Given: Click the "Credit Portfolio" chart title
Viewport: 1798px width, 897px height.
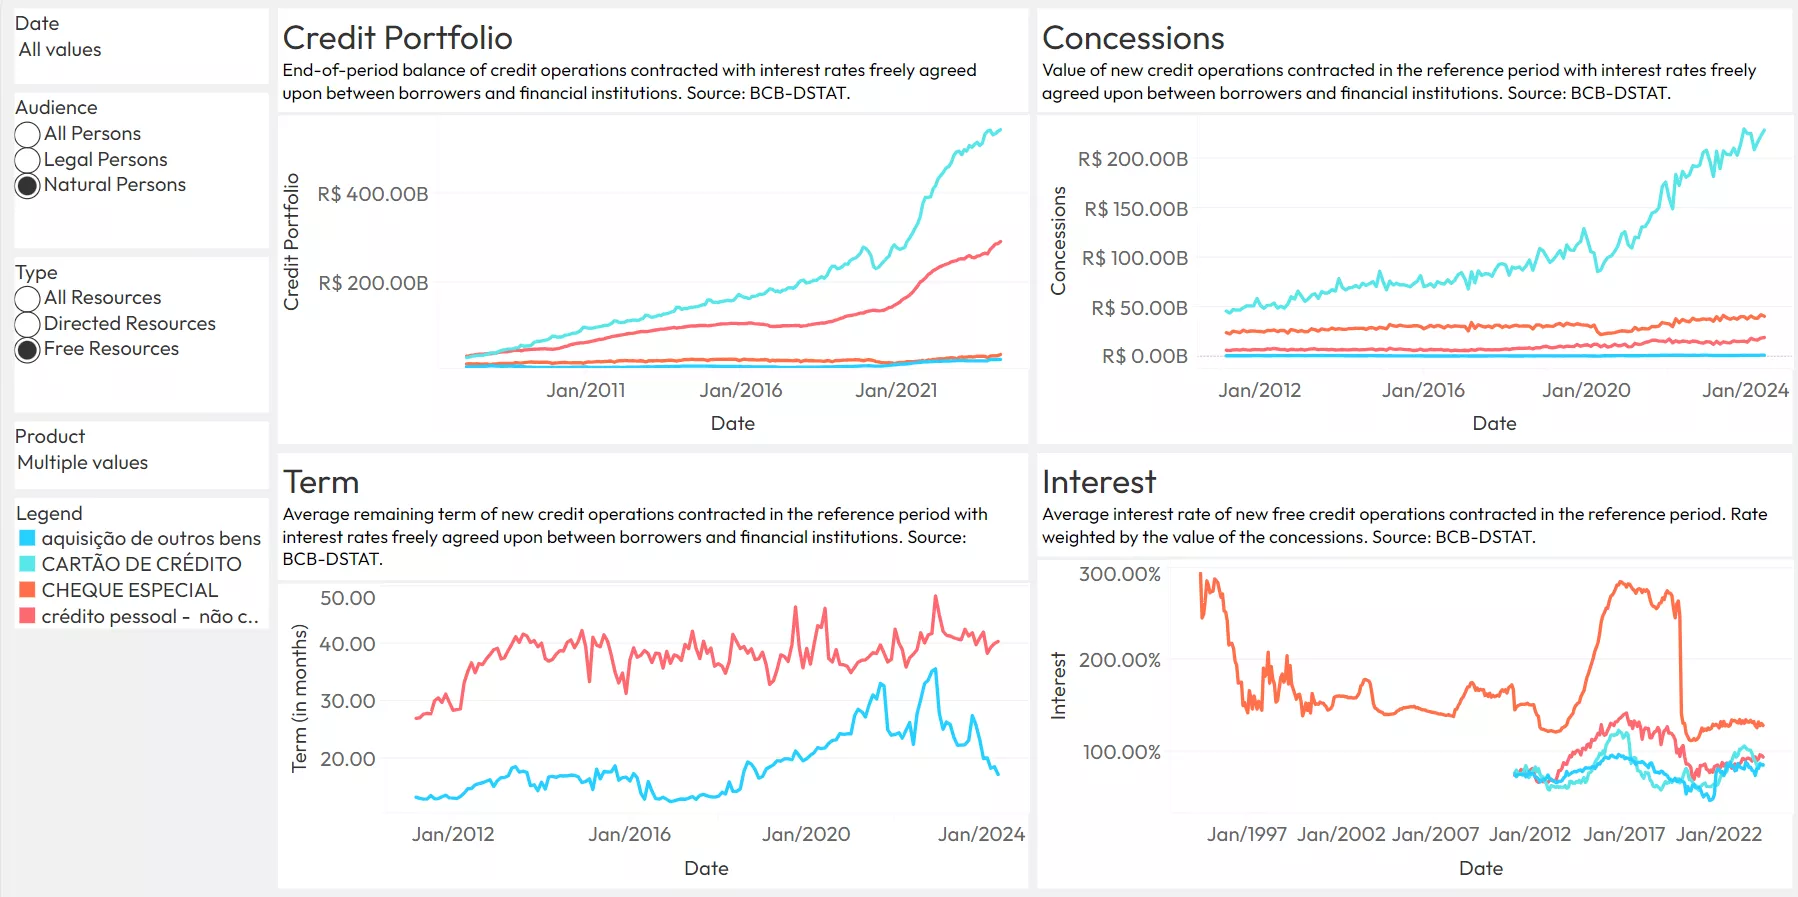Looking at the screenshot, I should click(397, 38).
